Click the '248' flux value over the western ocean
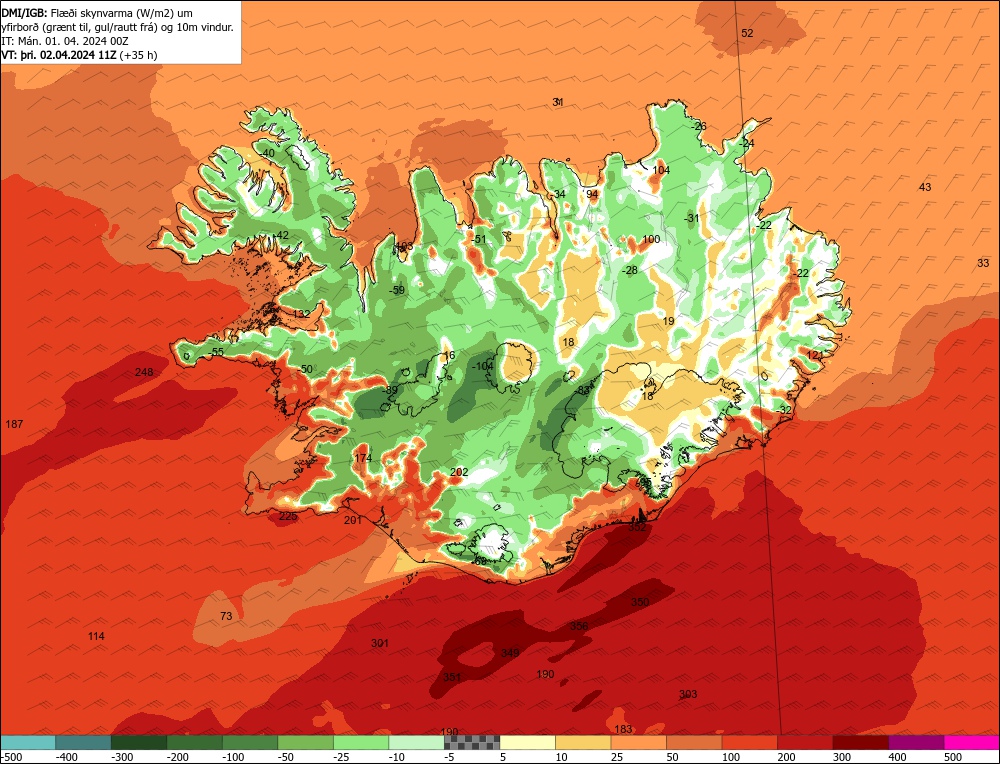The height and width of the screenshot is (764, 1000). click(144, 372)
